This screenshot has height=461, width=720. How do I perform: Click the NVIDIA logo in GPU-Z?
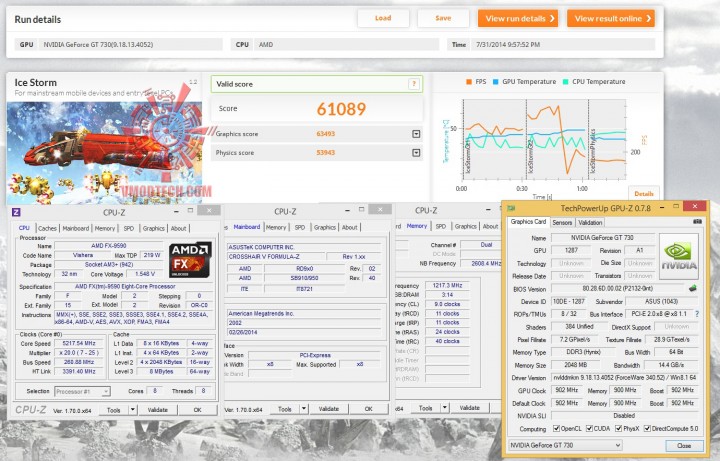[679, 257]
